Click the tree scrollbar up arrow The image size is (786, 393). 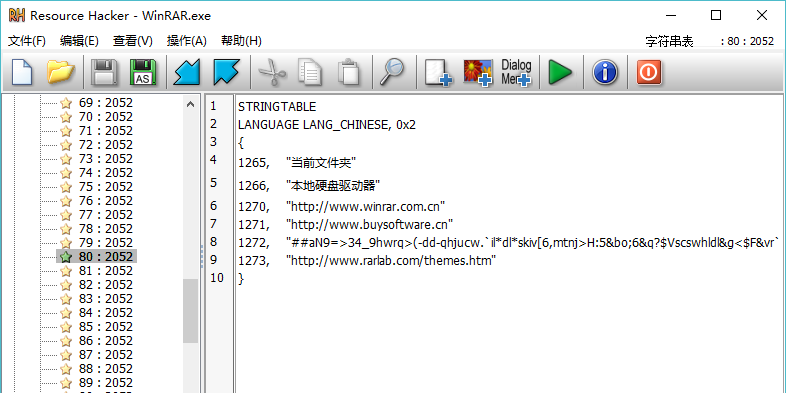pos(190,104)
